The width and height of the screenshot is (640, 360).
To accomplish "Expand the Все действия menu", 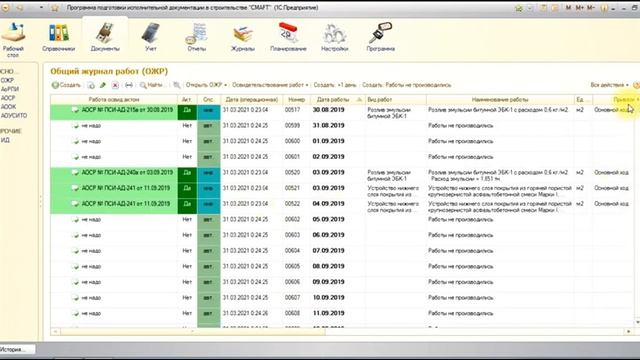I will (609, 85).
